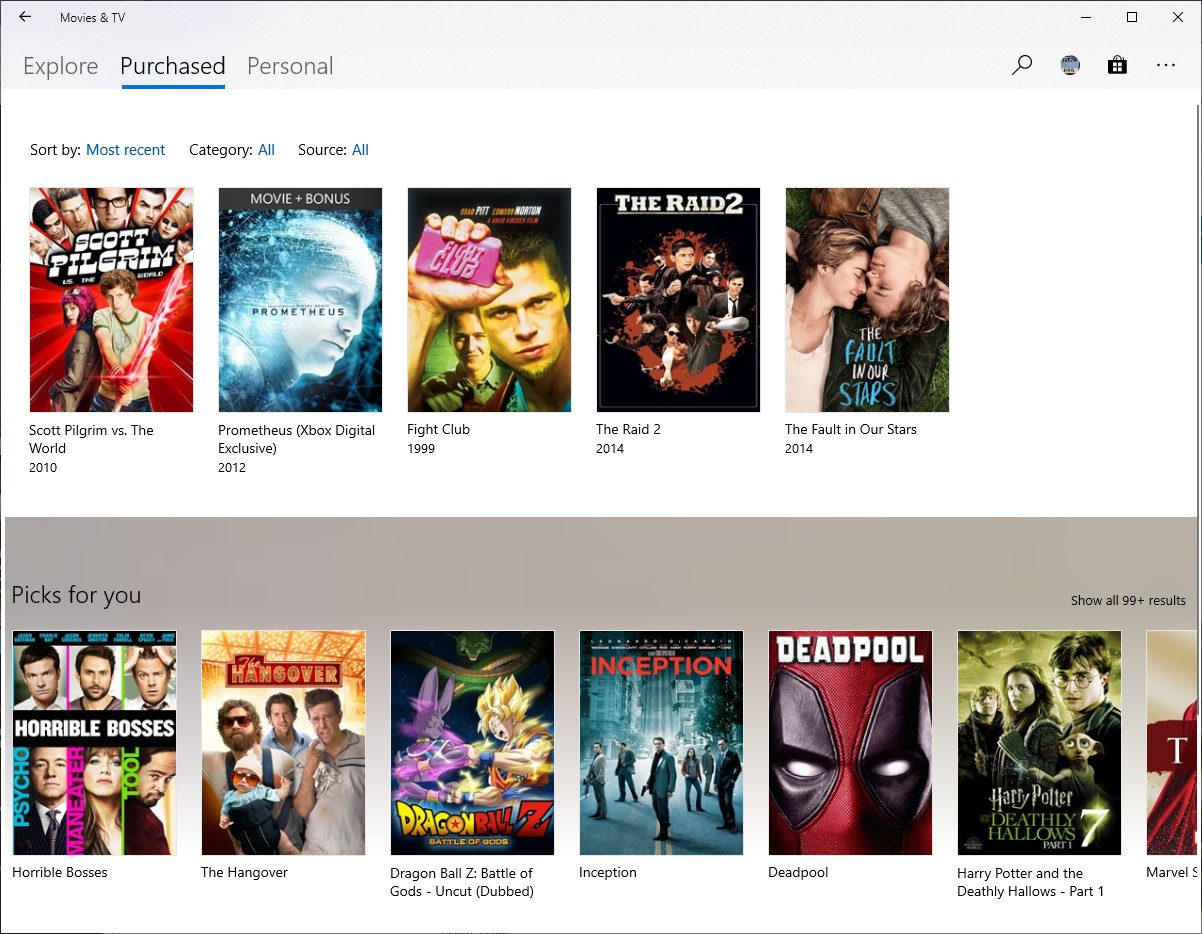Screen dimensions: 1202x934
Task: Click The Hangover title text
Action: (x=244, y=872)
